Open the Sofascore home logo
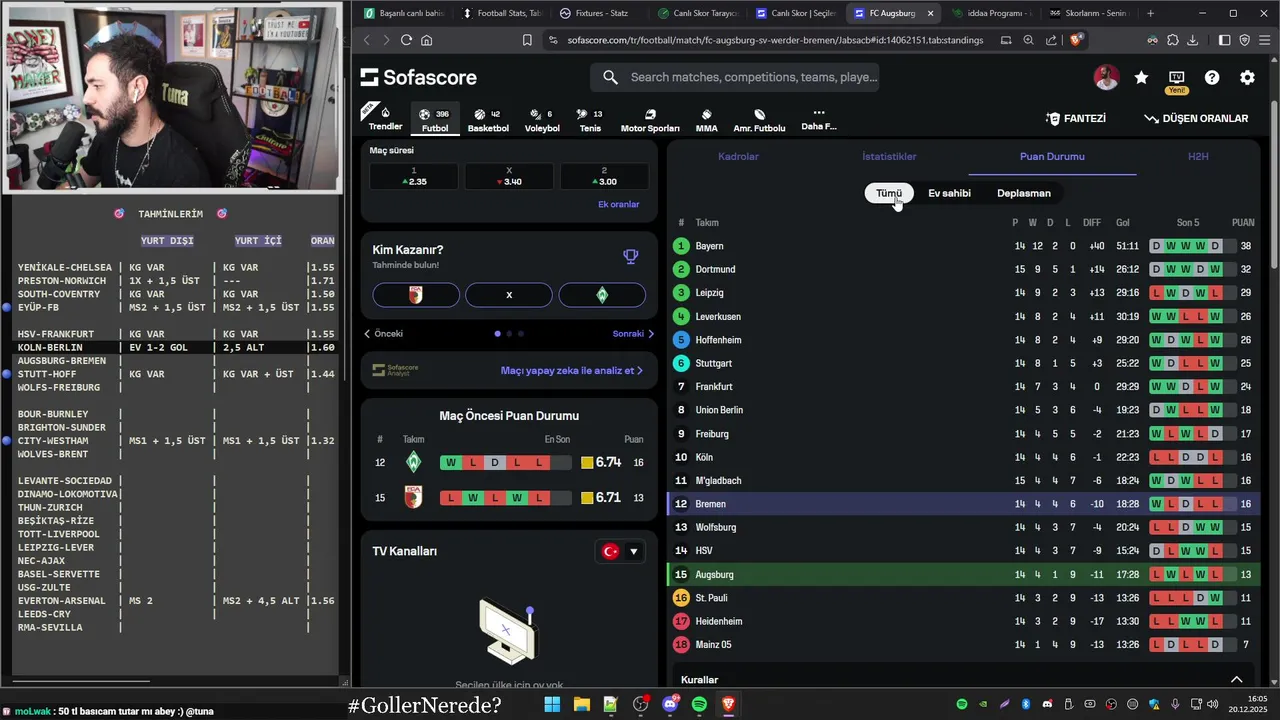The width and height of the screenshot is (1280, 720). (418, 77)
